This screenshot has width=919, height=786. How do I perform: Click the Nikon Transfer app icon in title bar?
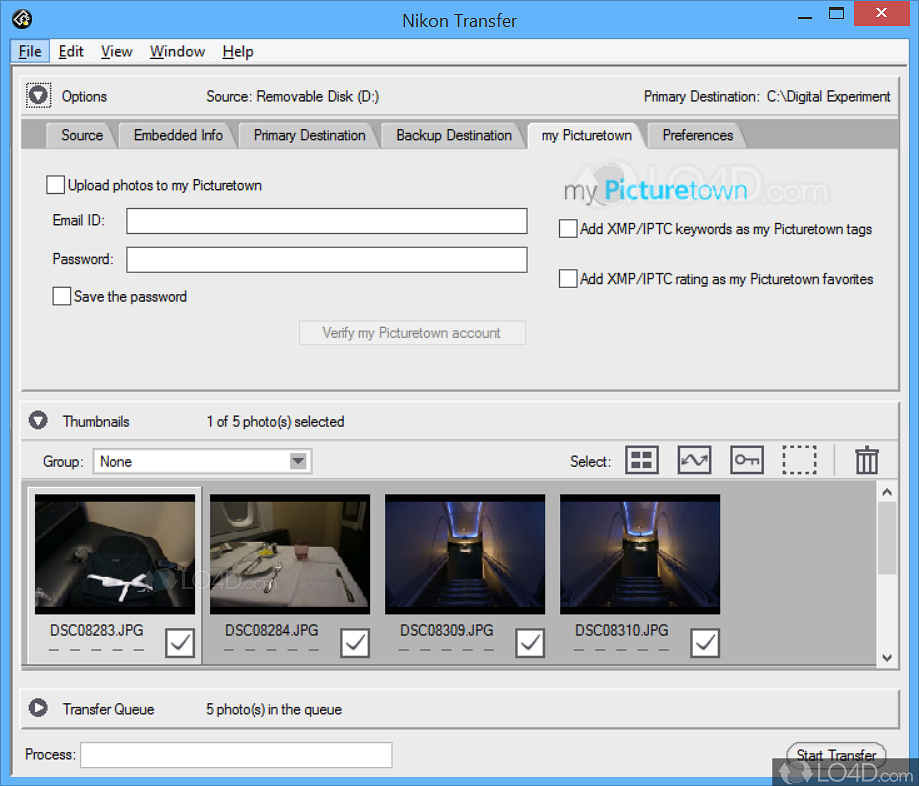click(x=22, y=19)
